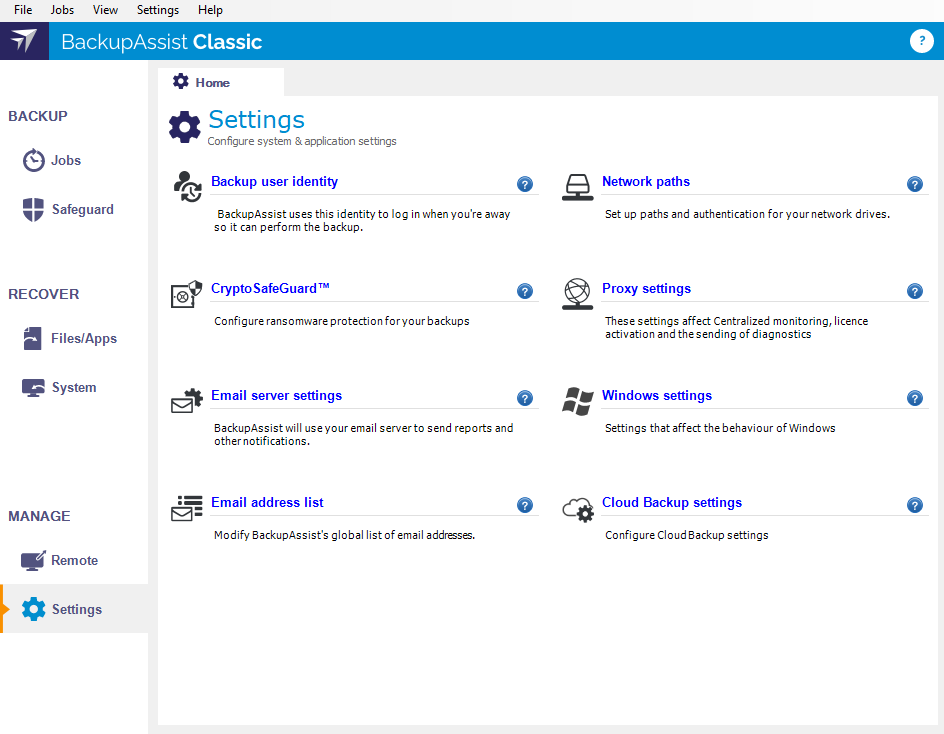Click the CryptoSafeGuard safe icon
The image size is (944, 734).
click(187, 294)
